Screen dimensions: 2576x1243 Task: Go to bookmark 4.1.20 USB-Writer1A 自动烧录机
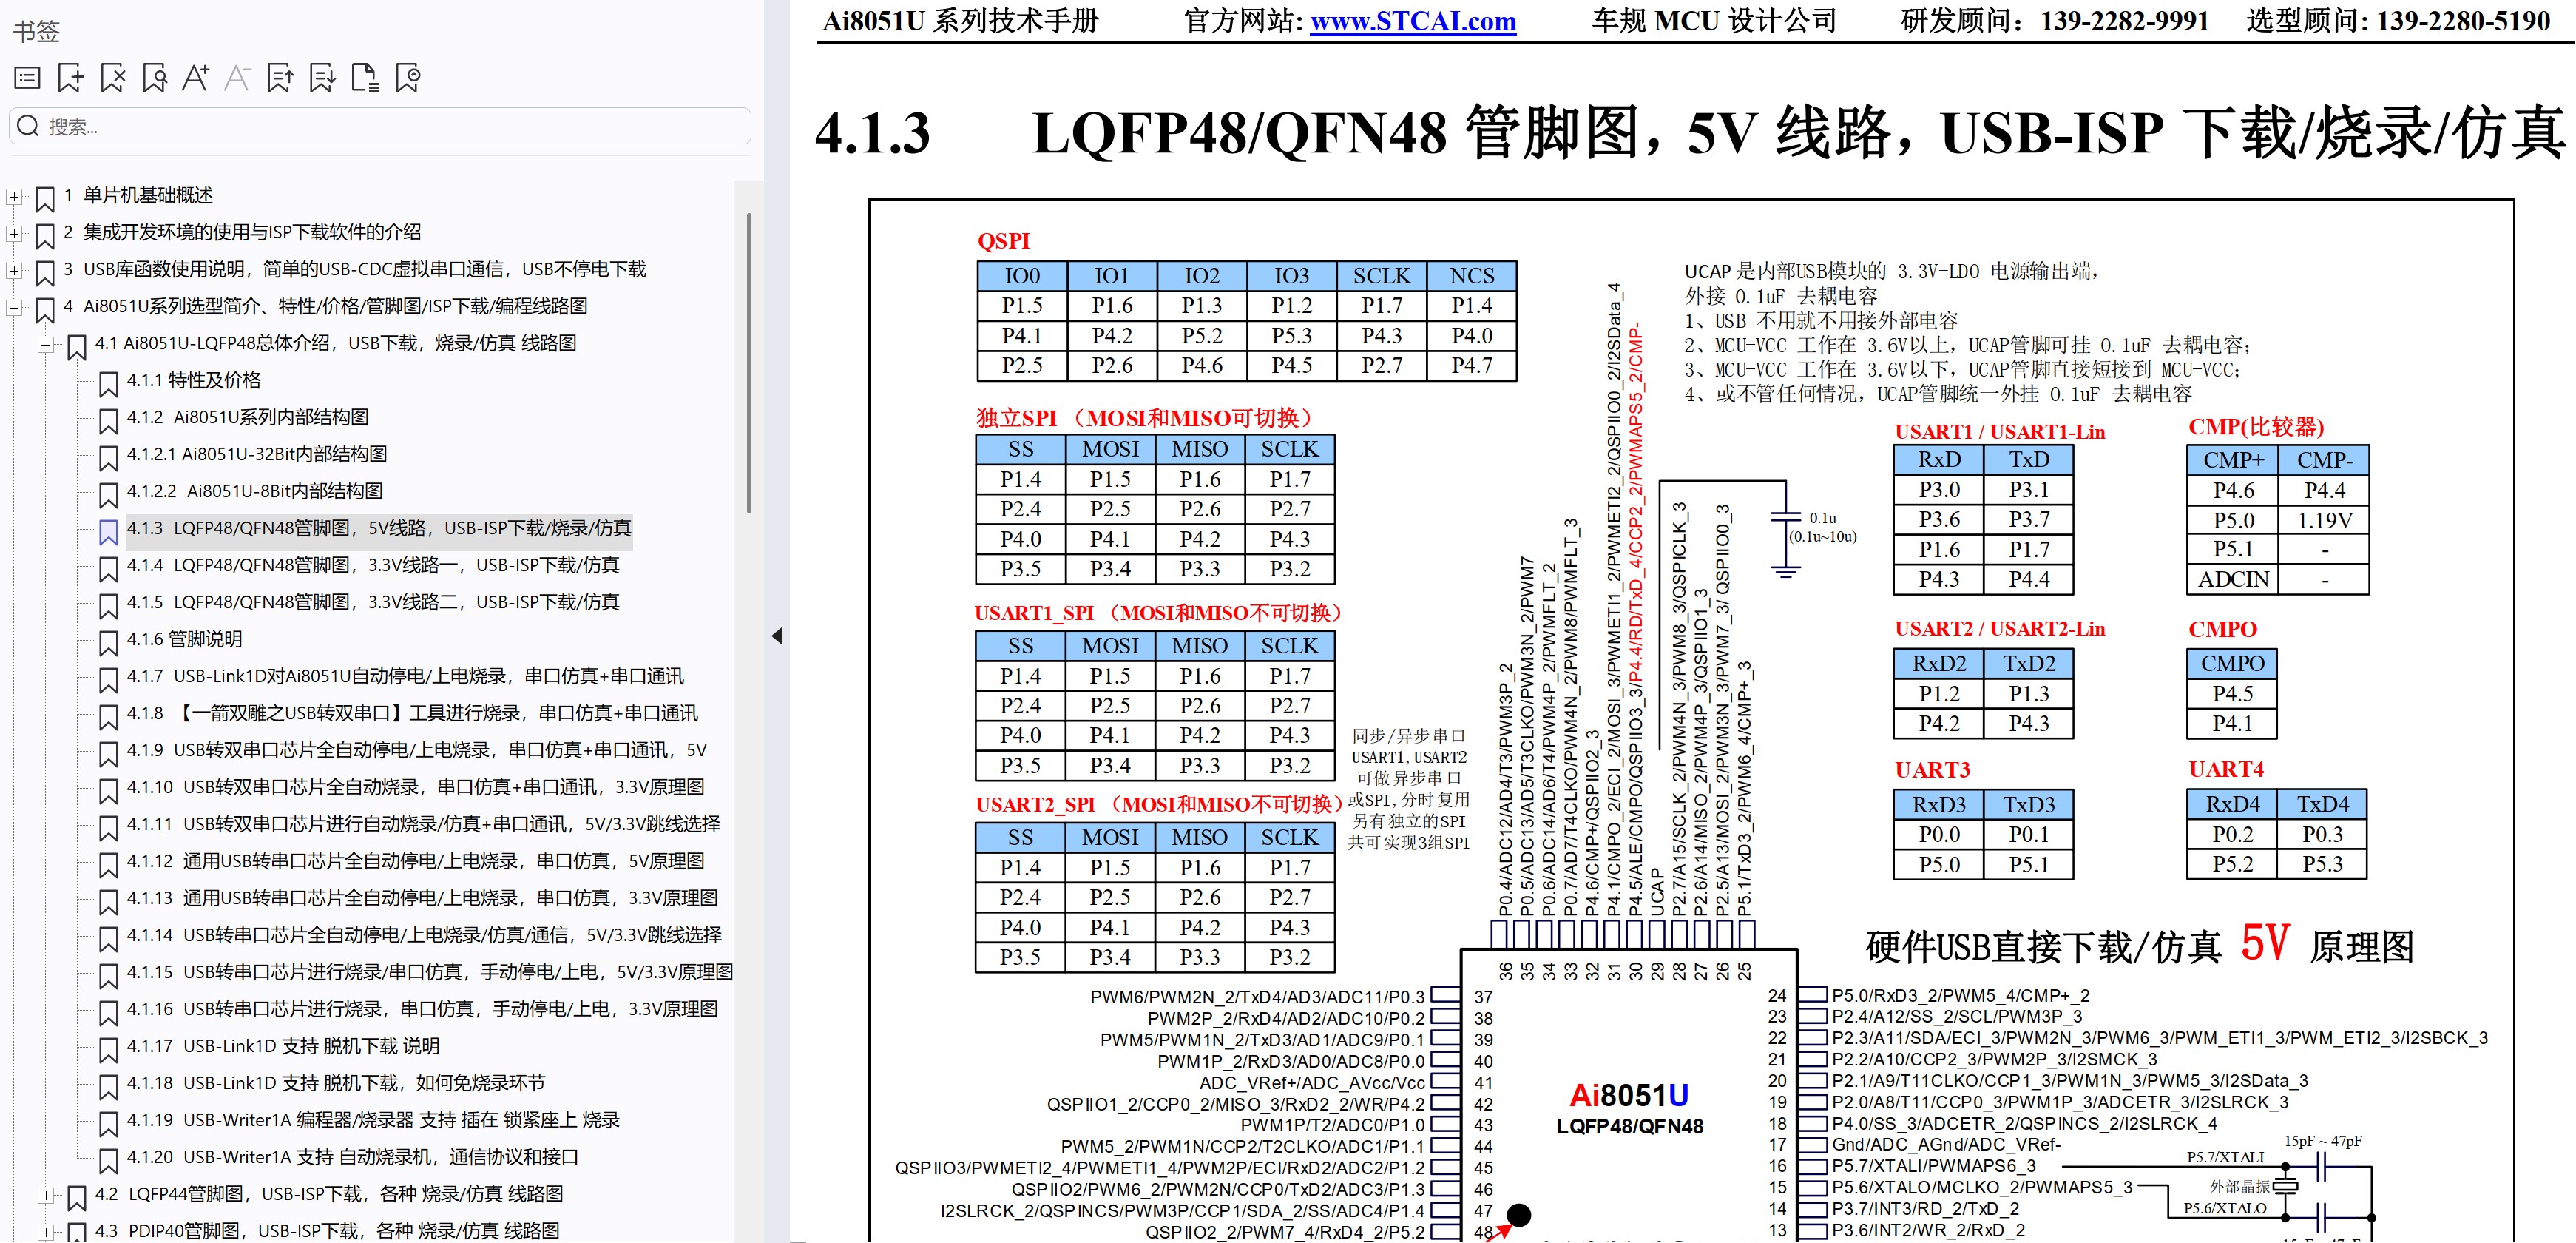pos(352,1157)
